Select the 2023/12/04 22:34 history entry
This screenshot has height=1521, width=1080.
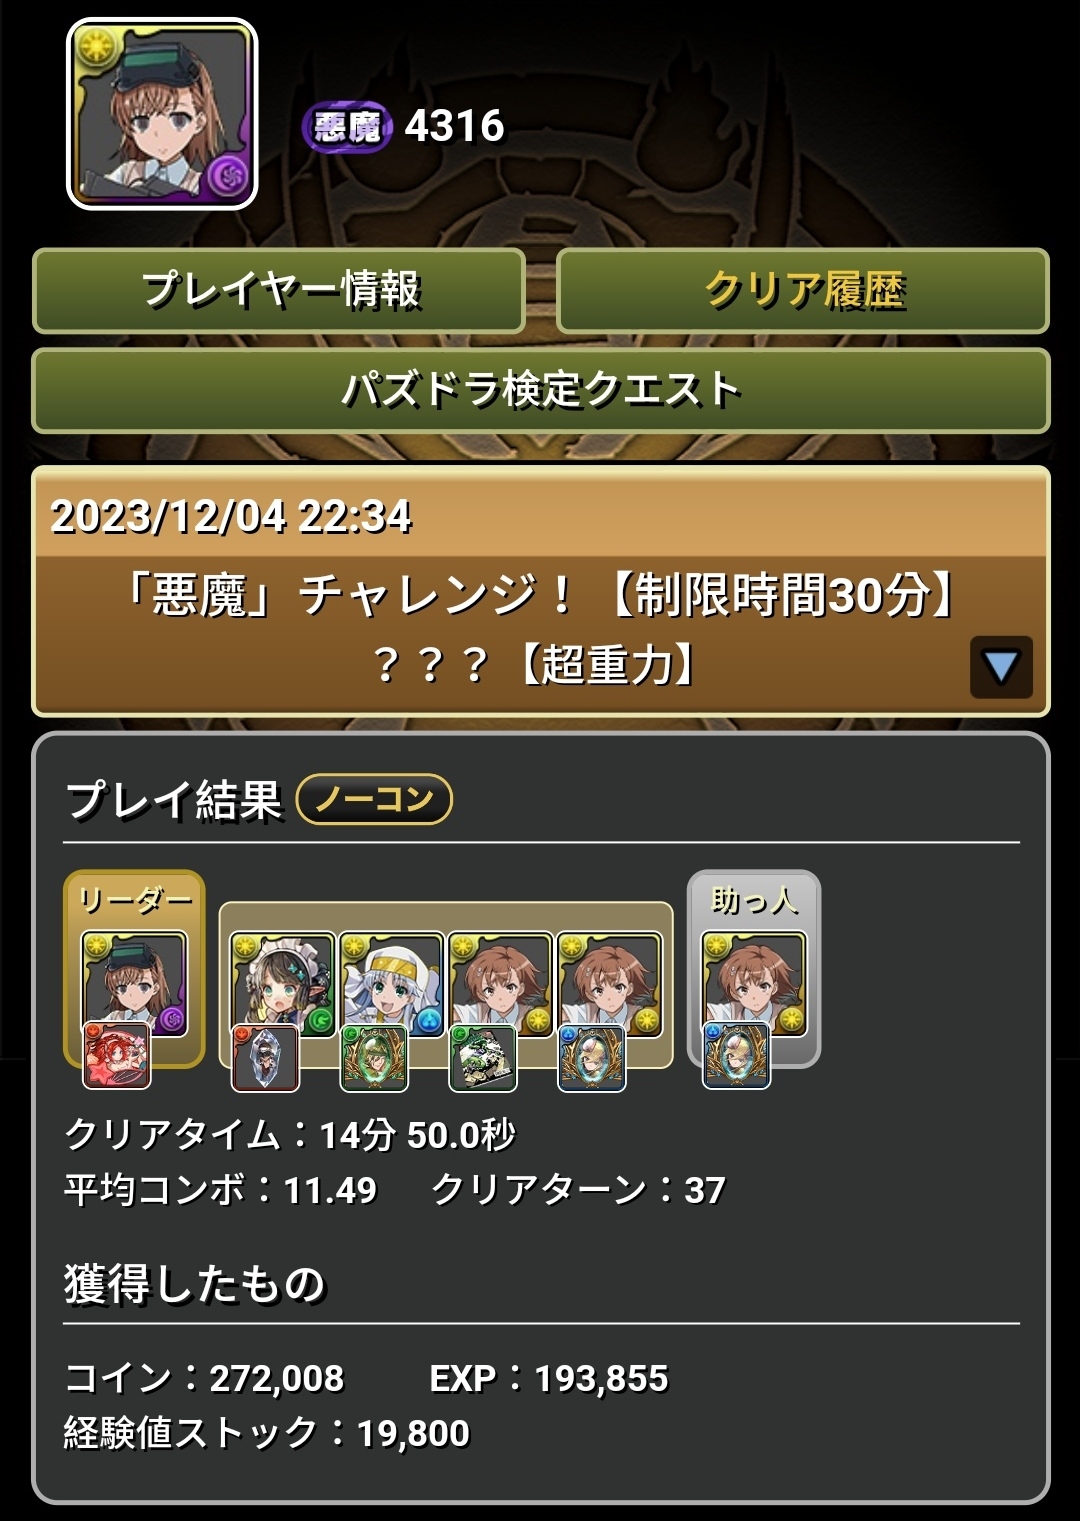[540, 591]
